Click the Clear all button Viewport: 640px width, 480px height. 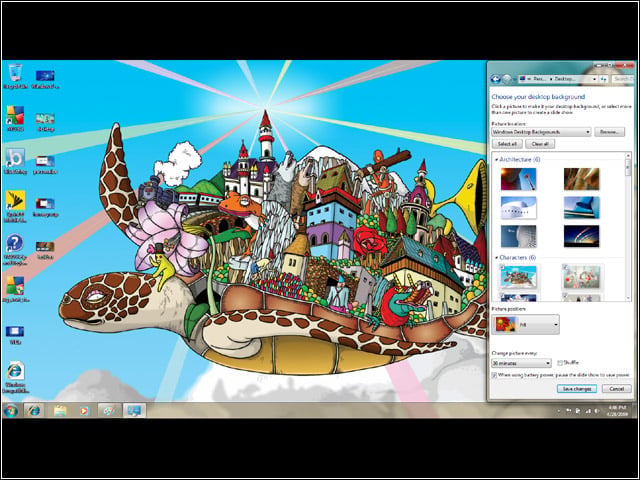point(540,144)
